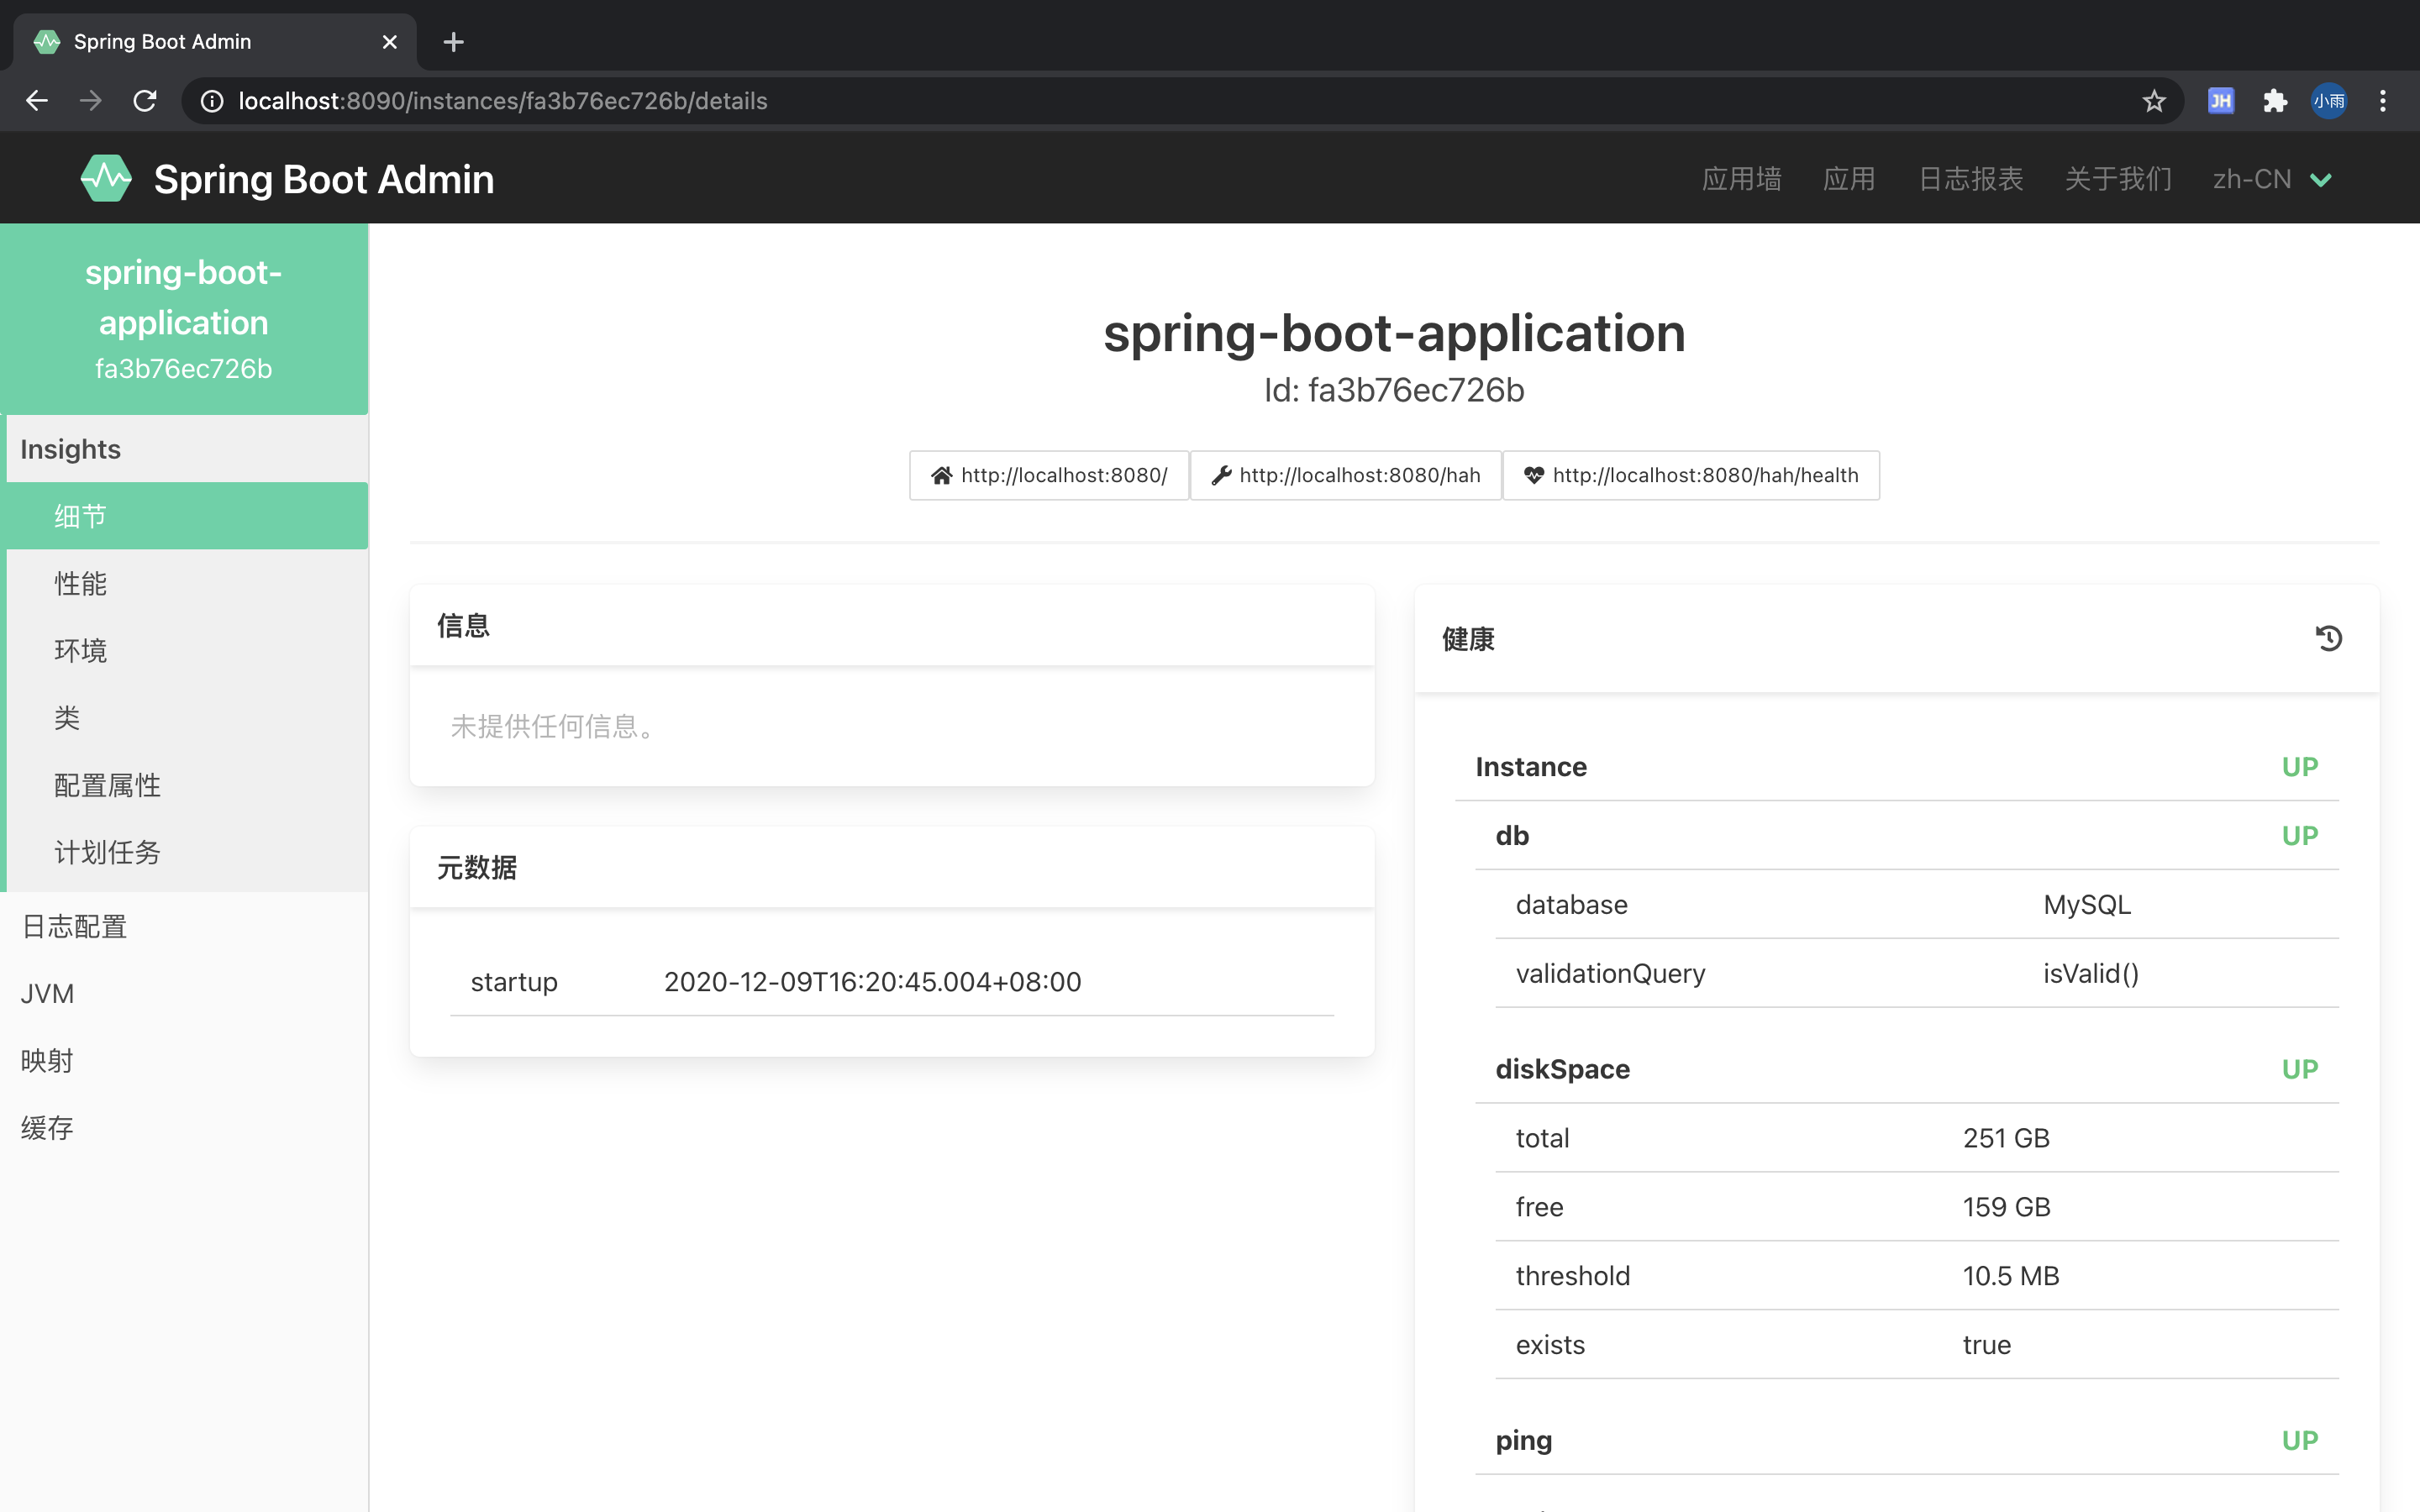Viewport: 2420px width, 1512px height.
Task: Open the health history clock icon
Action: click(x=2329, y=638)
